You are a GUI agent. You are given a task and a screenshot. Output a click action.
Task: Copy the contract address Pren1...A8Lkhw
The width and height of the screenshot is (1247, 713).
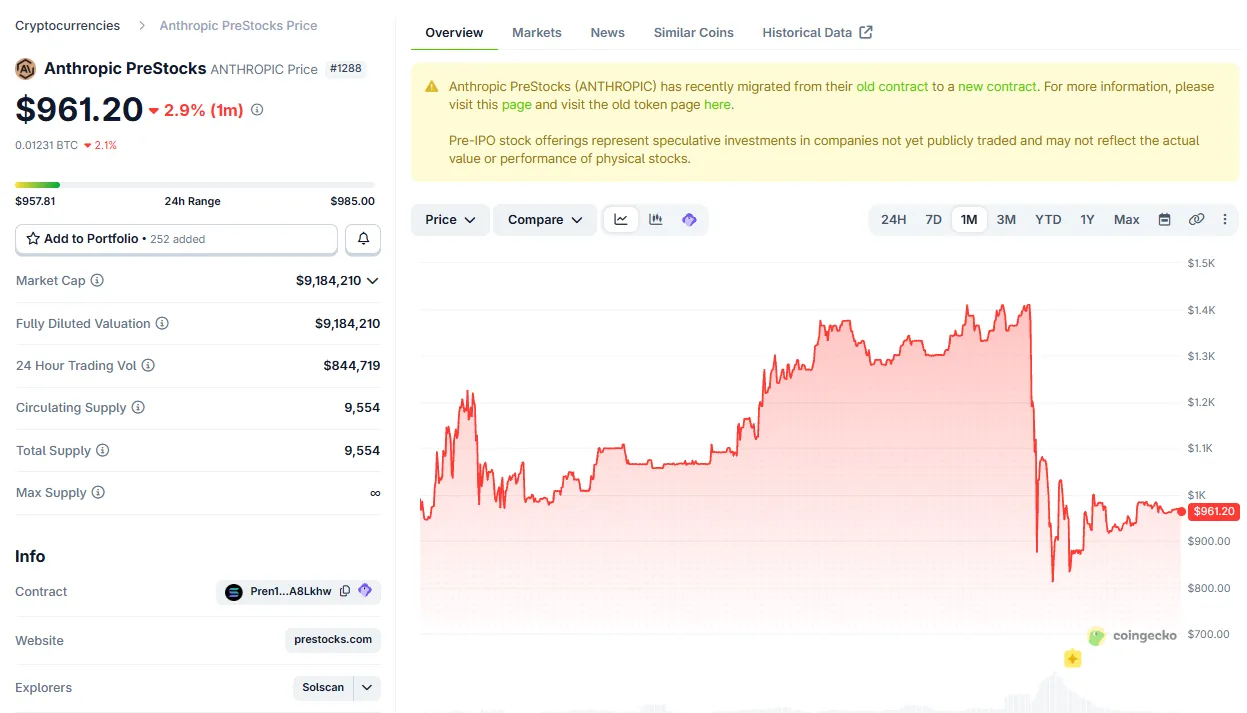click(x=345, y=592)
